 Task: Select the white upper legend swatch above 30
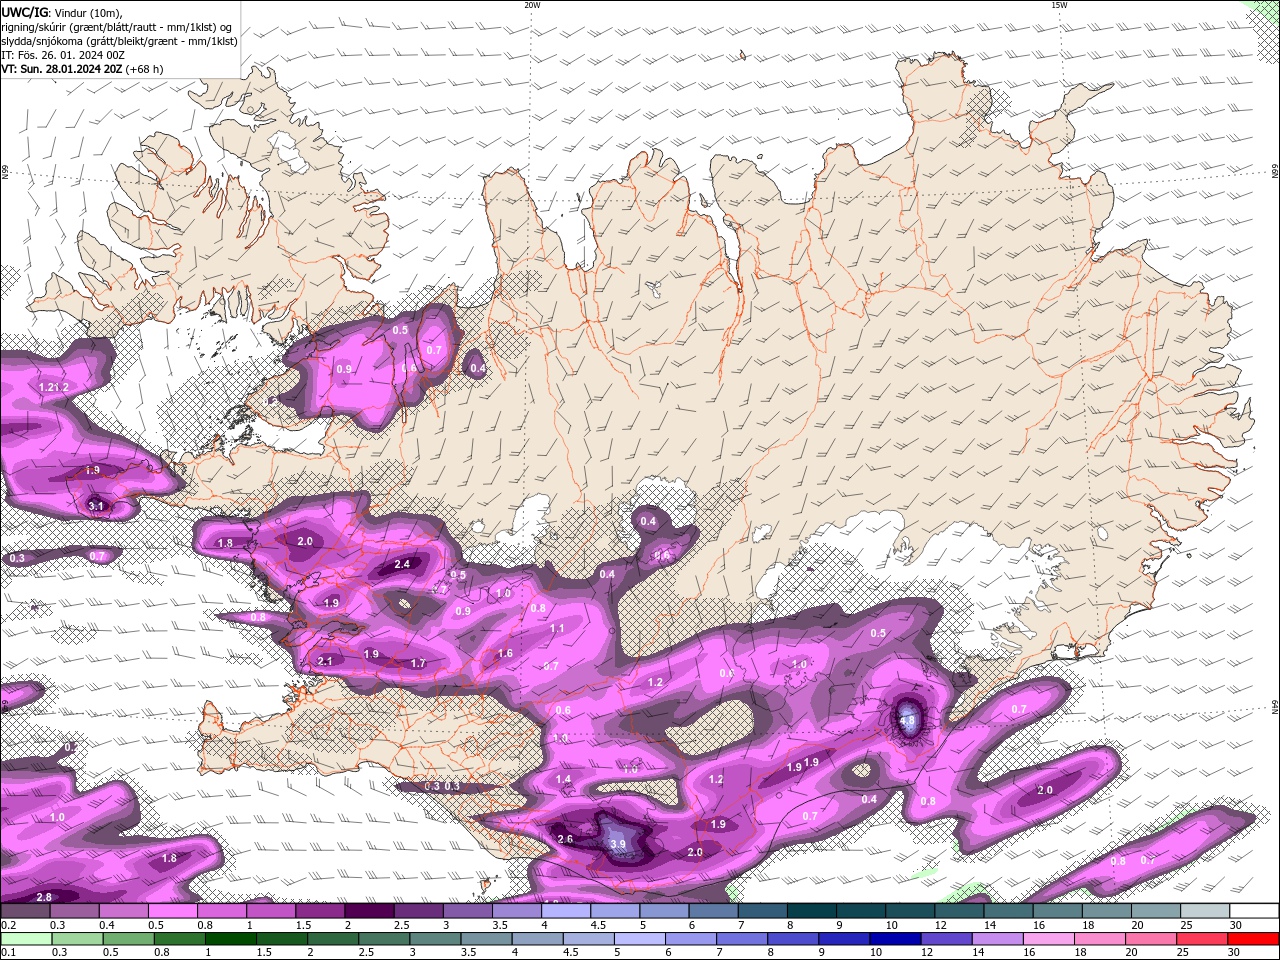tap(1255, 911)
